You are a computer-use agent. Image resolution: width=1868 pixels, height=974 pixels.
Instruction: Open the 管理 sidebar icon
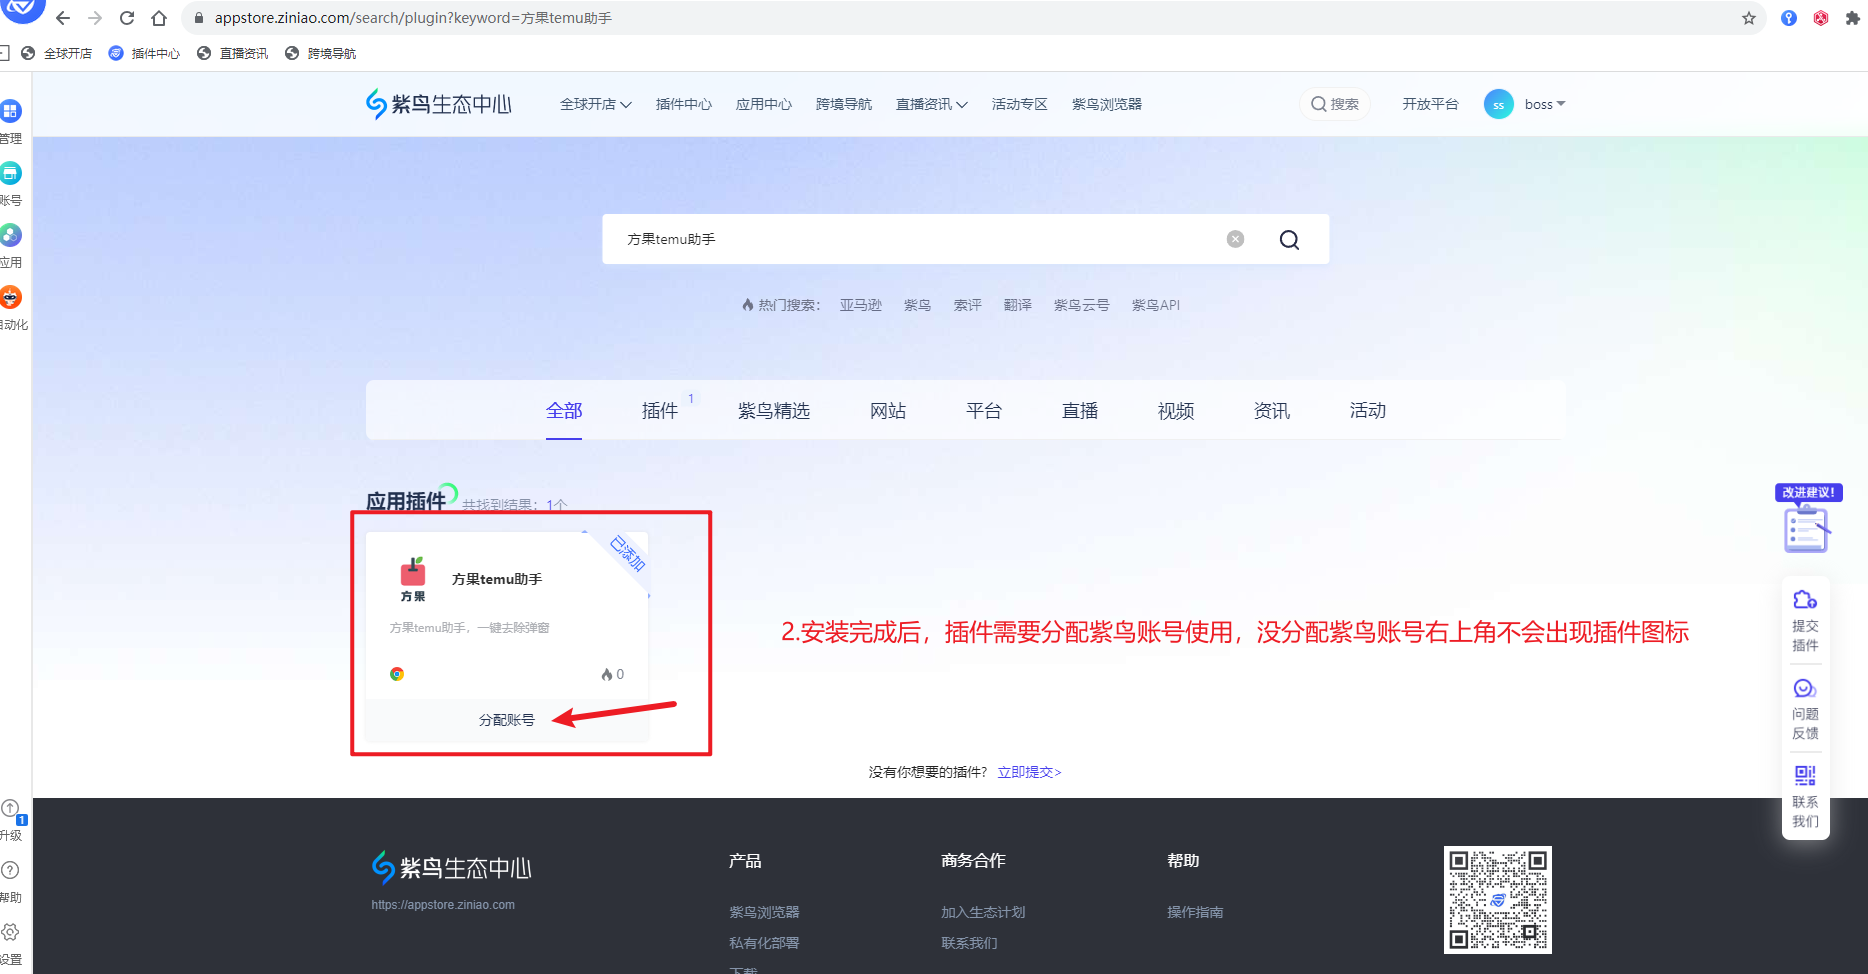tap(11, 111)
